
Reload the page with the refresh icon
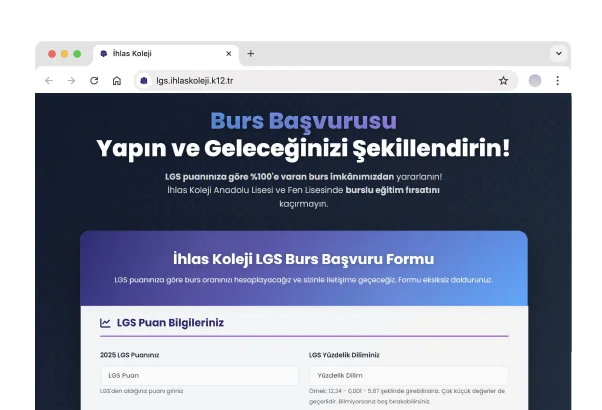(x=94, y=81)
